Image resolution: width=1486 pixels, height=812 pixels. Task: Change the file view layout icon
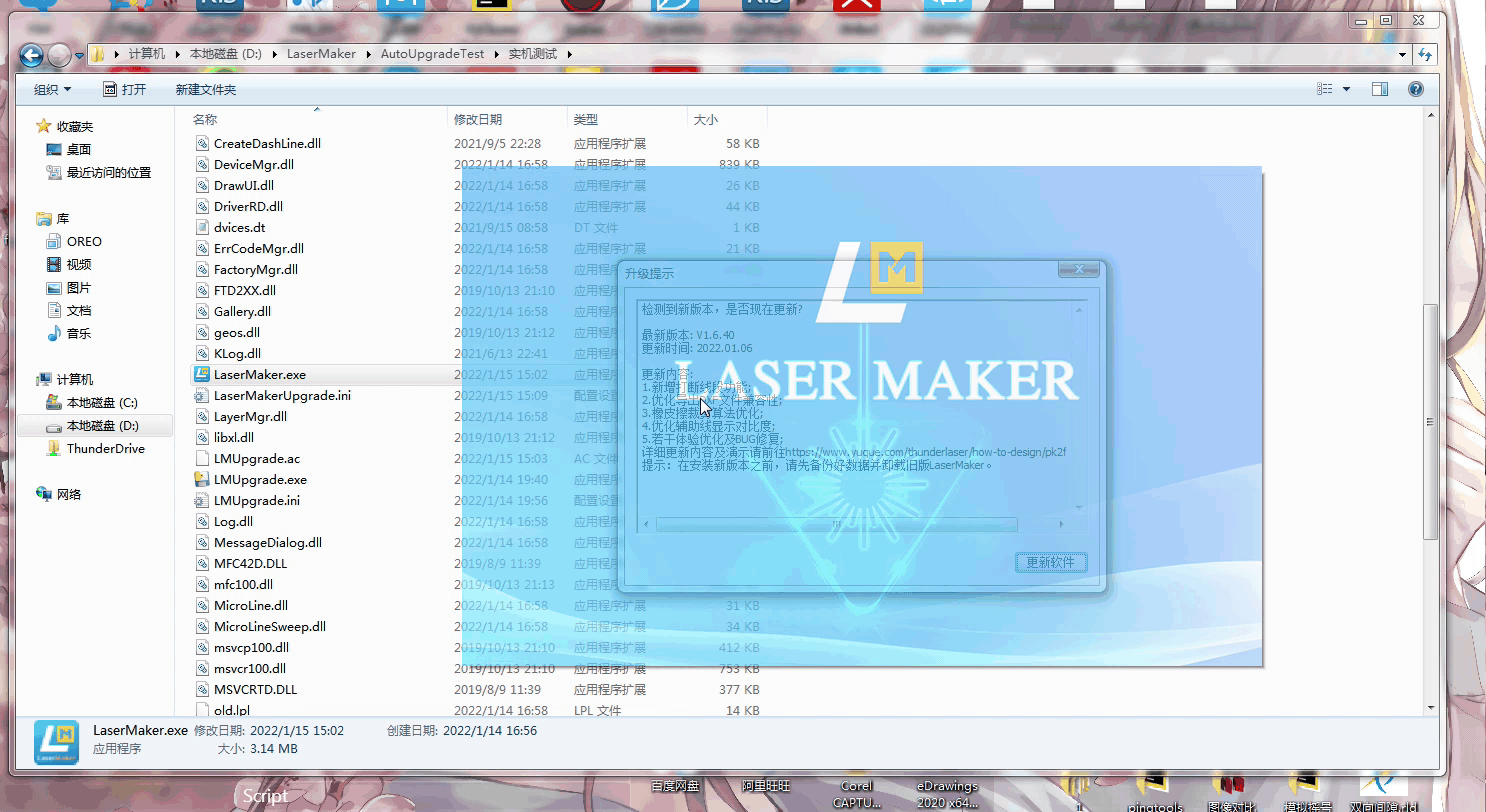[1325, 89]
